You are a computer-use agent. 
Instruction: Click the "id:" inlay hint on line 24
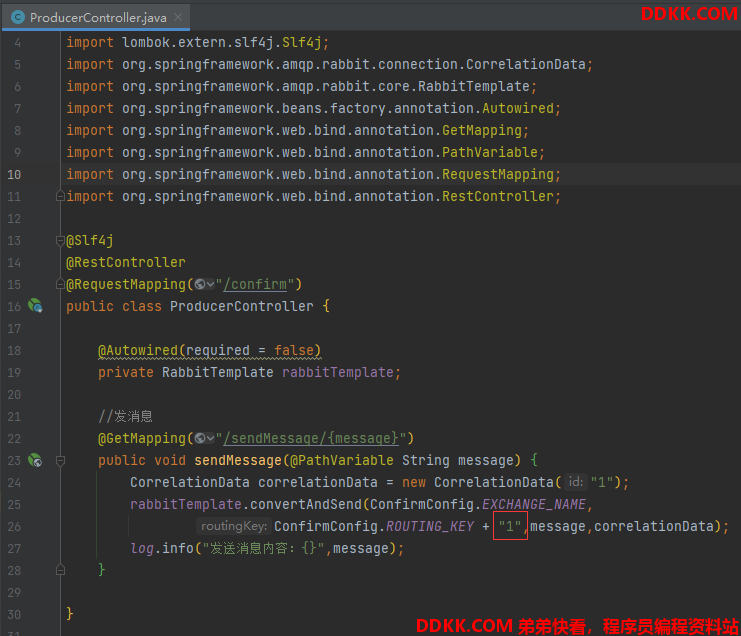click(x=576, y=482)
